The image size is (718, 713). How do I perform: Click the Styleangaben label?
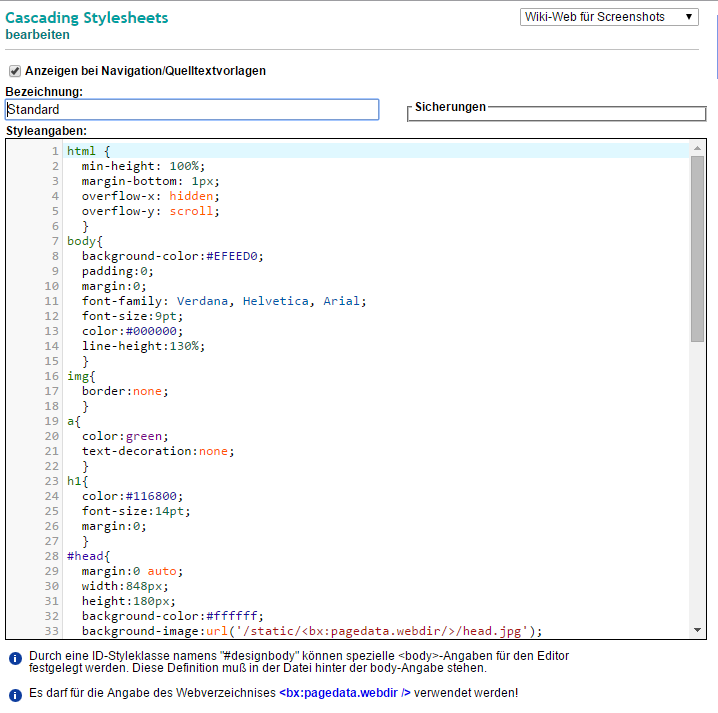tap(46, 131)
